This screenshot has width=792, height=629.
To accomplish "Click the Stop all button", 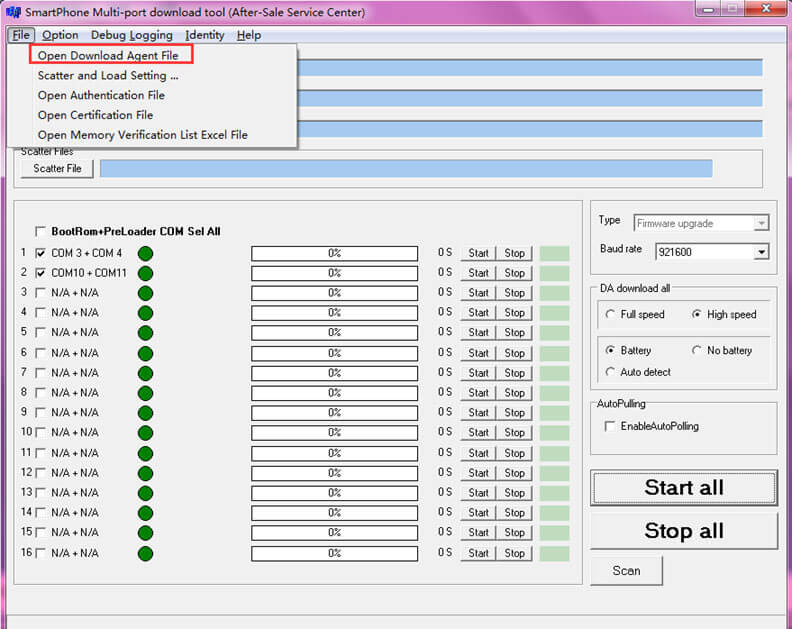I will [x=684, y=531].
